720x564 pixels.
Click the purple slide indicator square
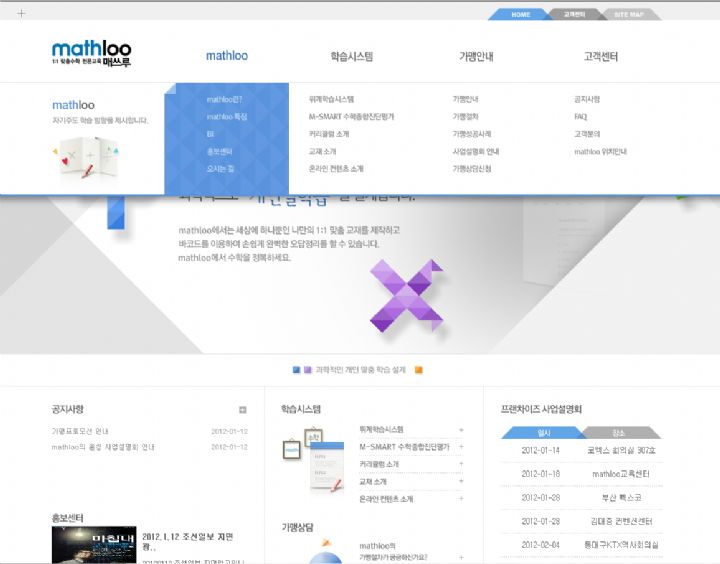pyautogui.click(x=308, y=370)
